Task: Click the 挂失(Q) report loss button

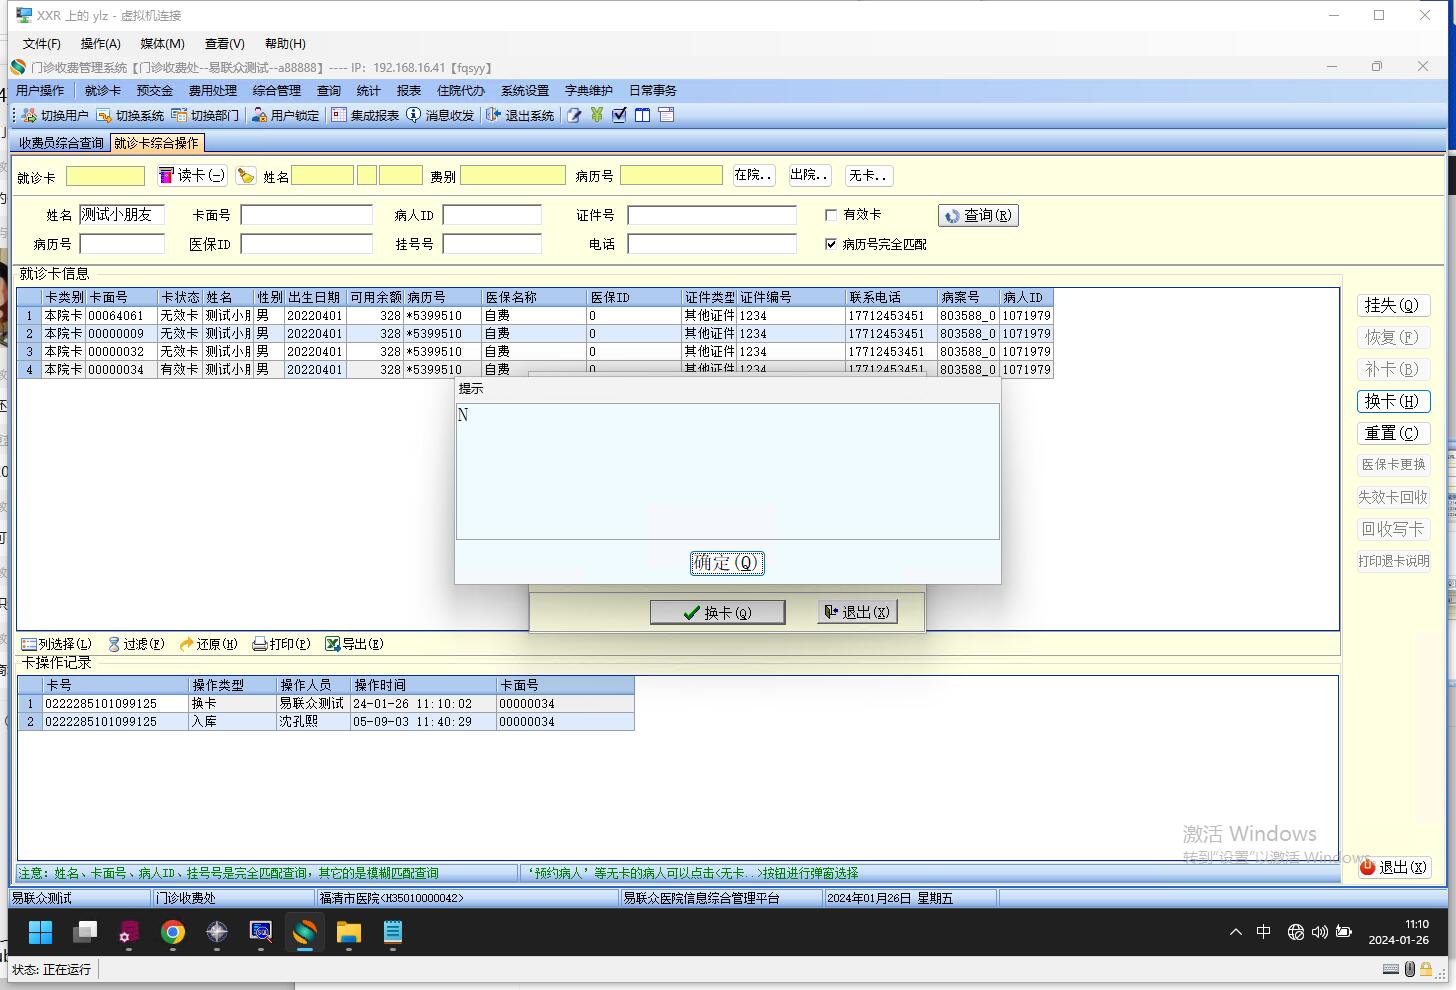Action: [1393, 305]
